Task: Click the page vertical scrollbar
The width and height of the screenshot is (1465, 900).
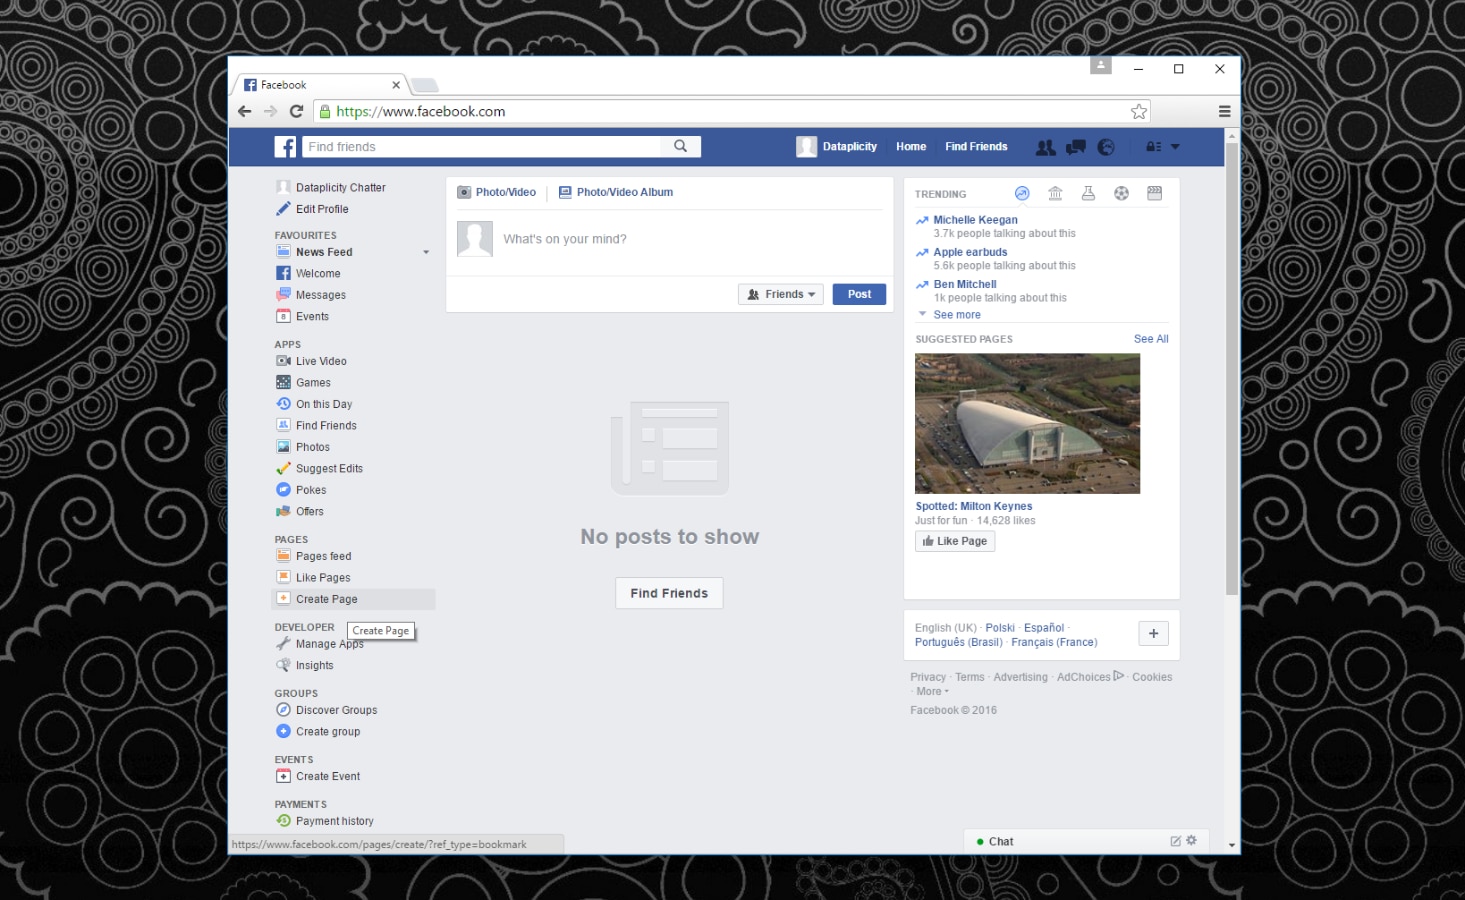Action: tap(1232, 370)
